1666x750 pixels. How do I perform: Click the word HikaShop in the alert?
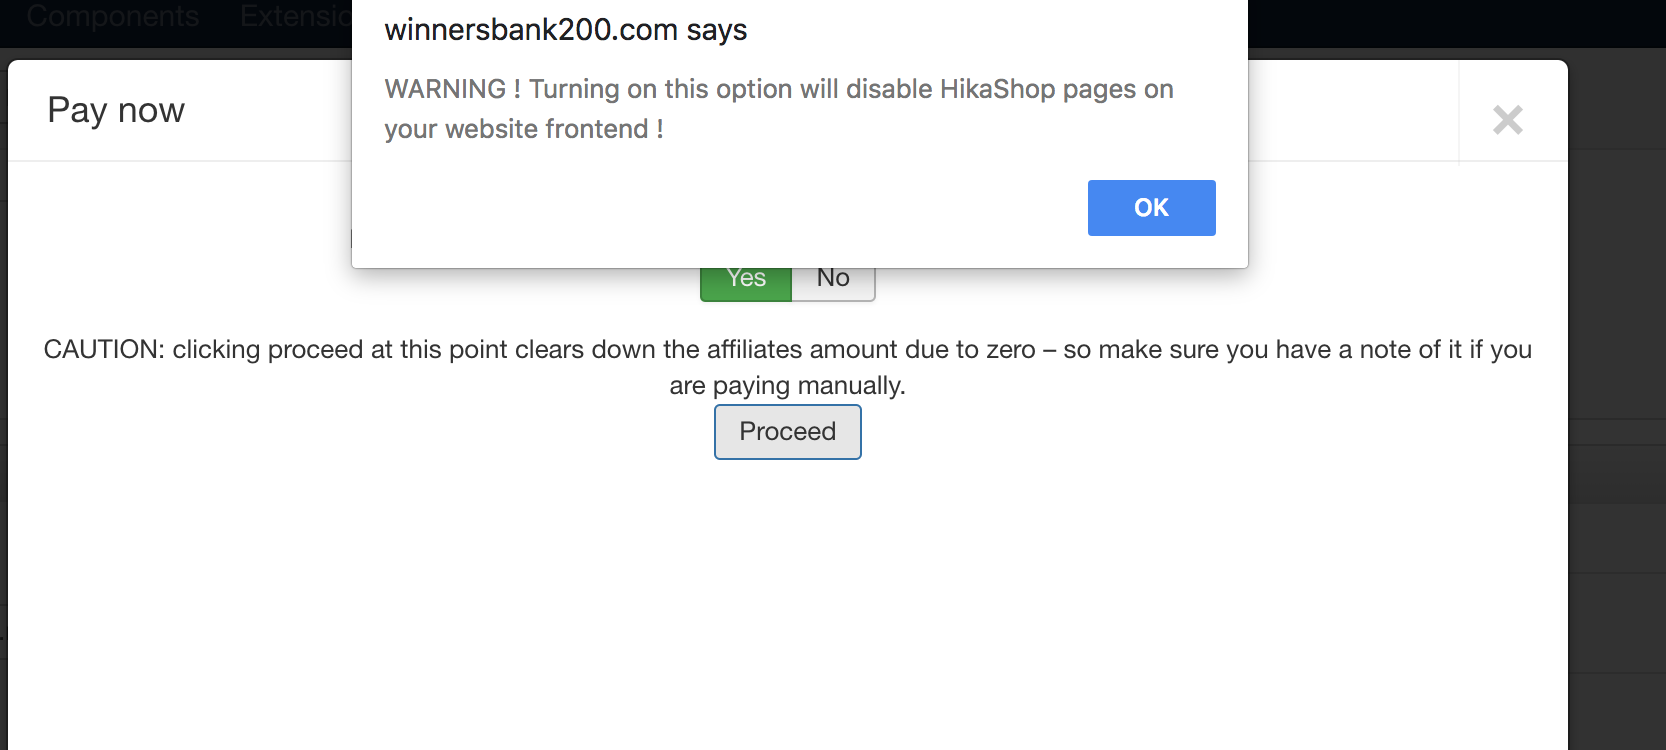997,89
